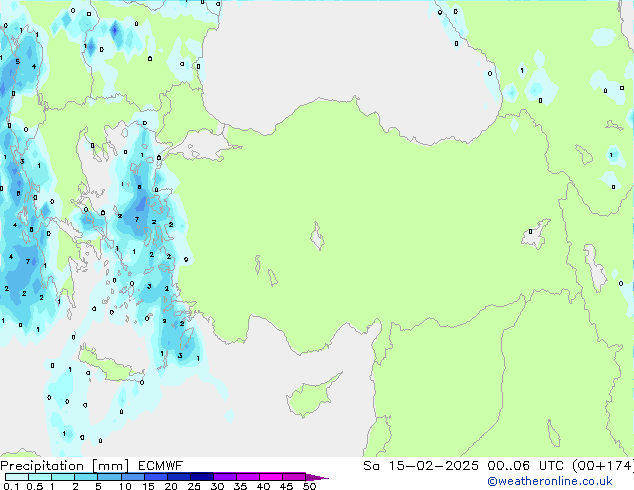Click the '35' legend scale label
The image size is (634, 490).
(240, 486)
